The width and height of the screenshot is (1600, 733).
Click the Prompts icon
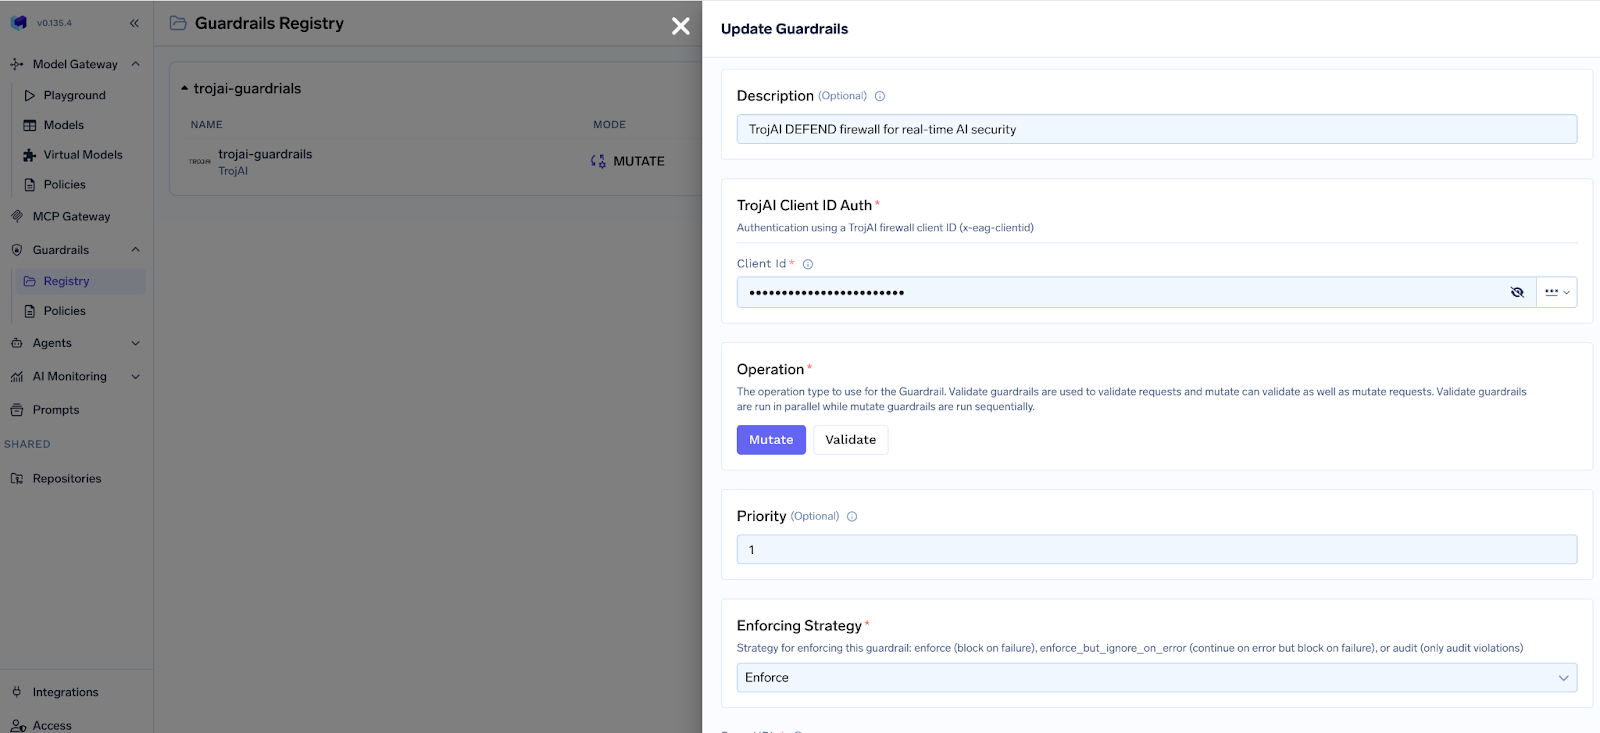[17, 410]
